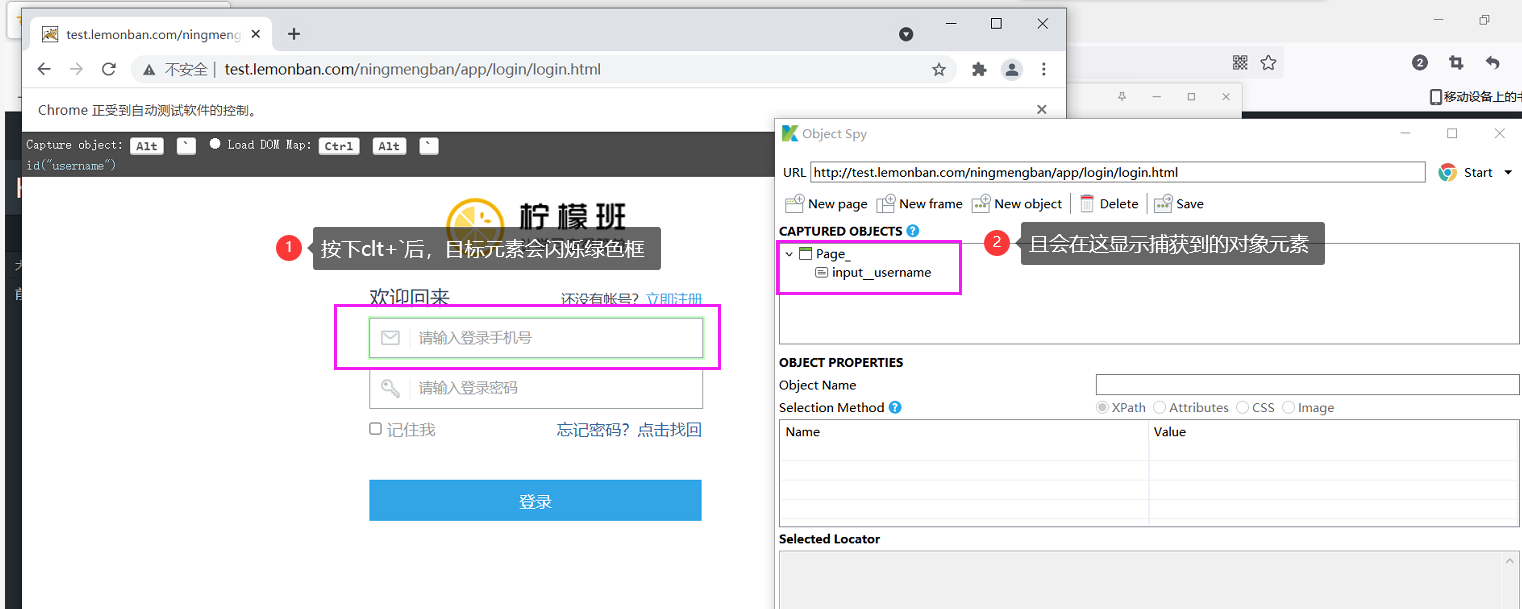The image size is (1522, 609).
Task: Click the Chrome profile avatar icon
Action: point(1011,69)
